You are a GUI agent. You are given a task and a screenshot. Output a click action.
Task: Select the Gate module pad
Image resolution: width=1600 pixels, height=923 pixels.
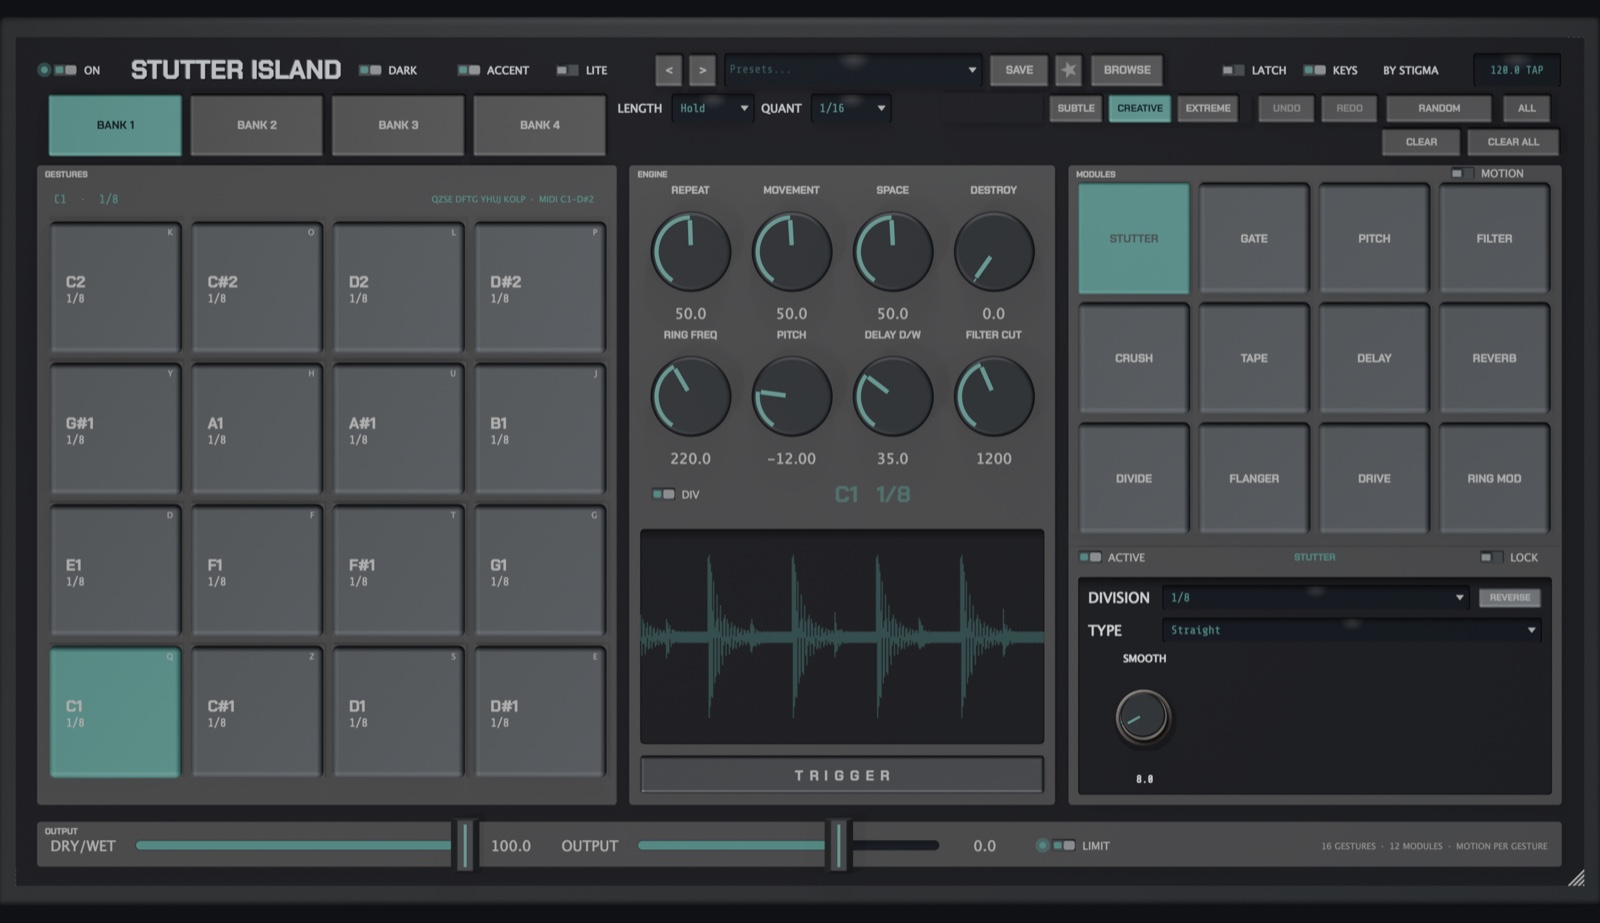[1254, 238]
